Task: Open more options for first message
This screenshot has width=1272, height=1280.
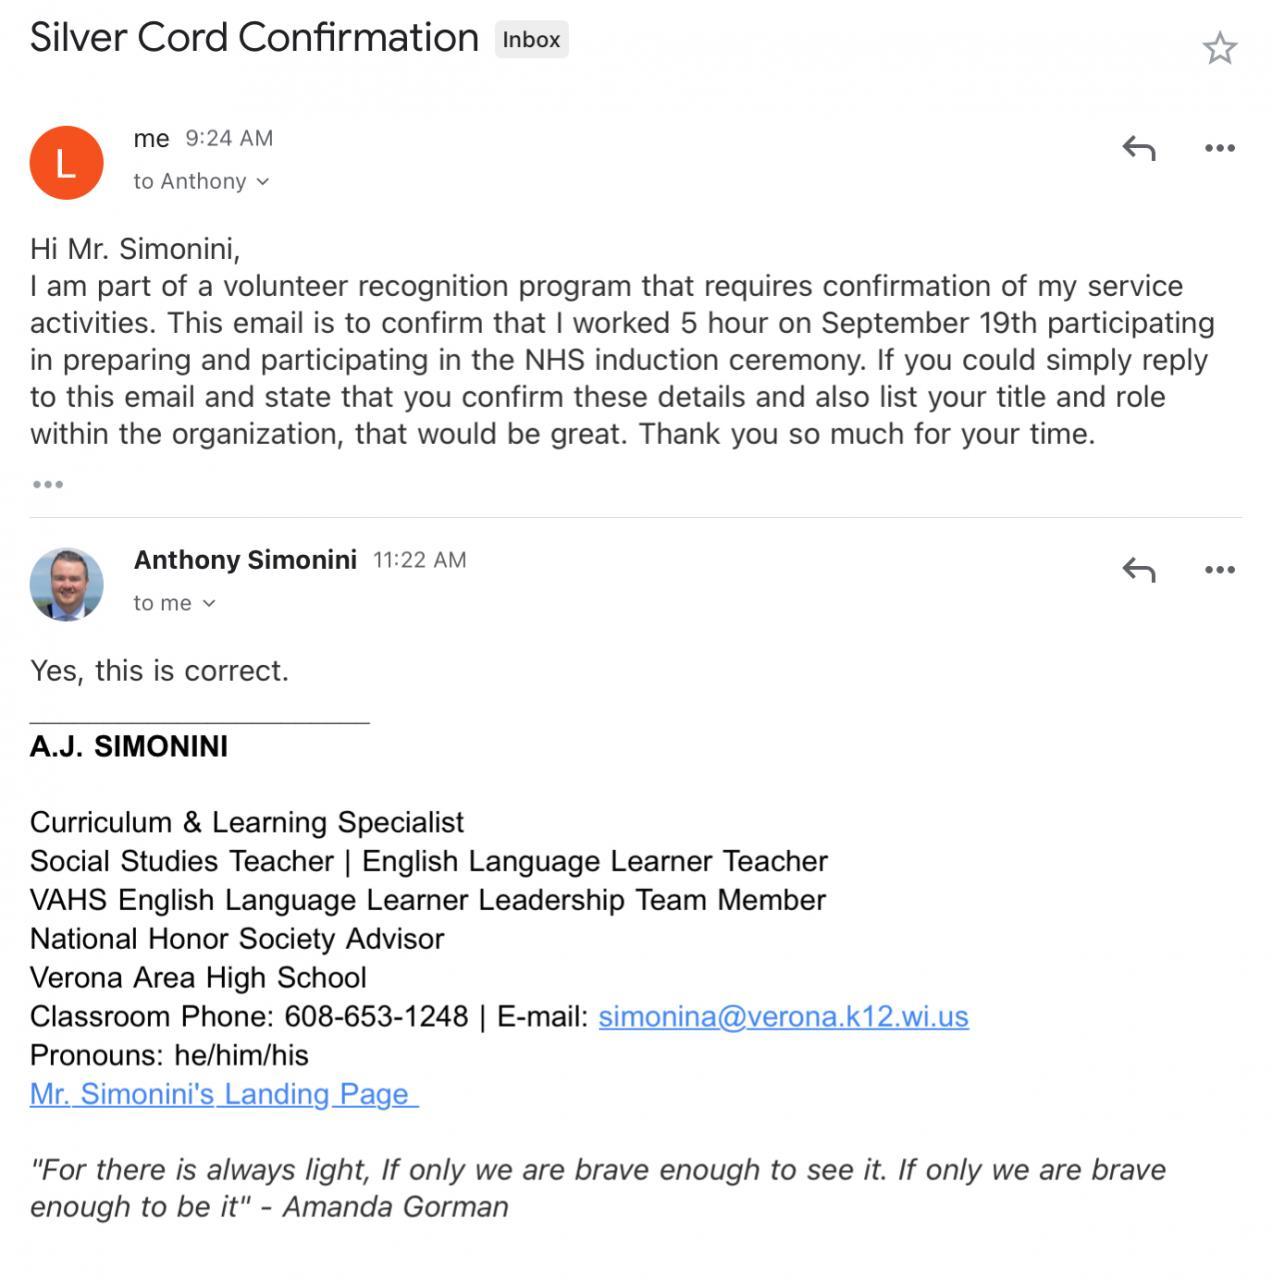Action: 1219,148
